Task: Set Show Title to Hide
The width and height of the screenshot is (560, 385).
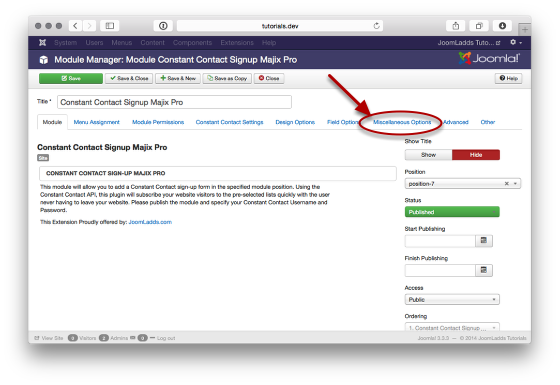Action: [x=476, y=155]
